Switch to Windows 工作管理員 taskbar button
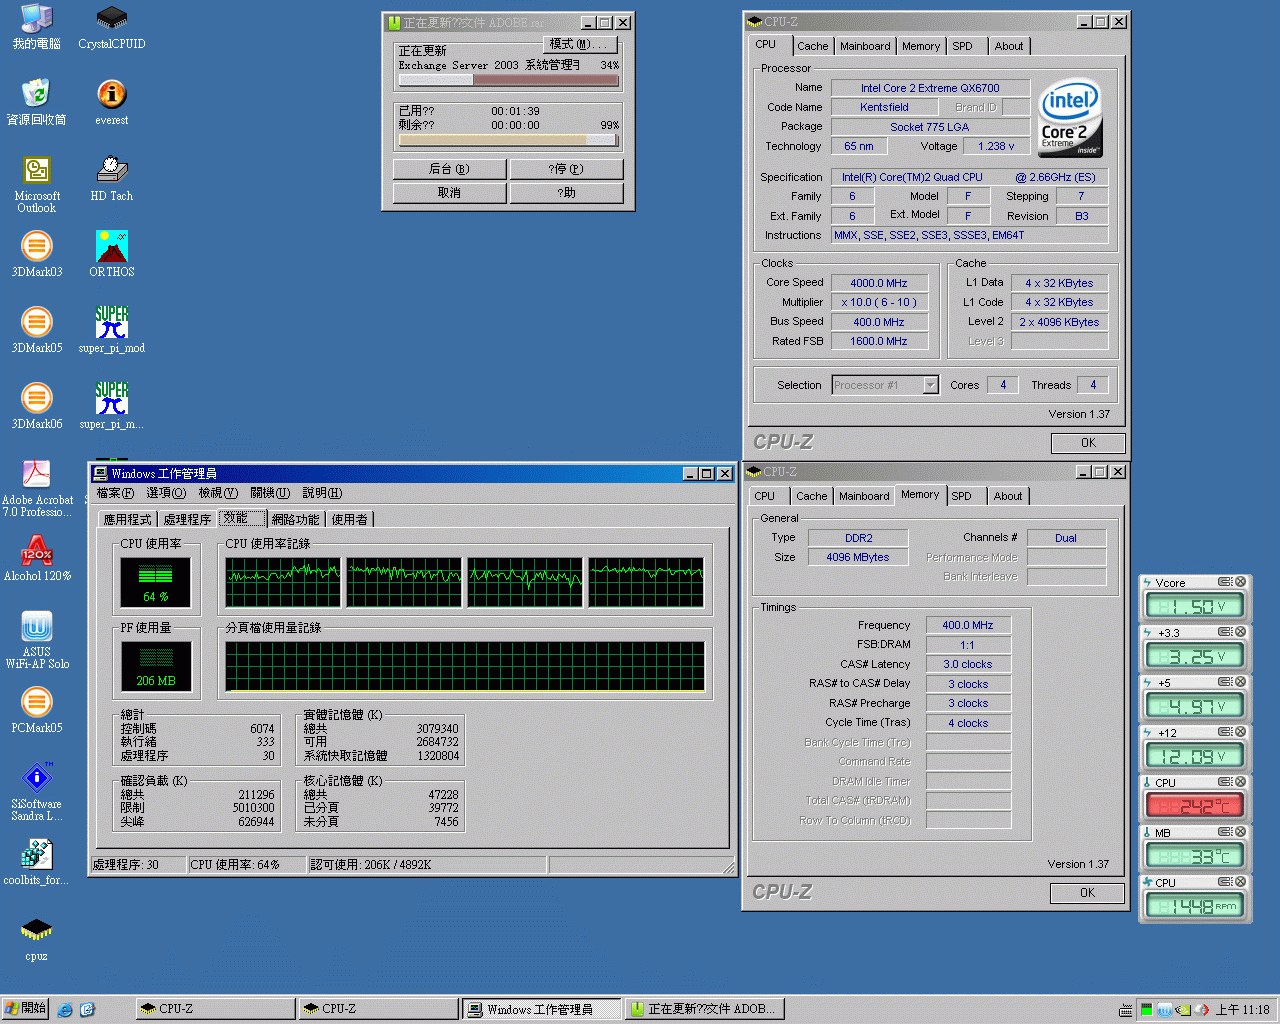This screenshot has height=1024, width=1280. 541,1009
